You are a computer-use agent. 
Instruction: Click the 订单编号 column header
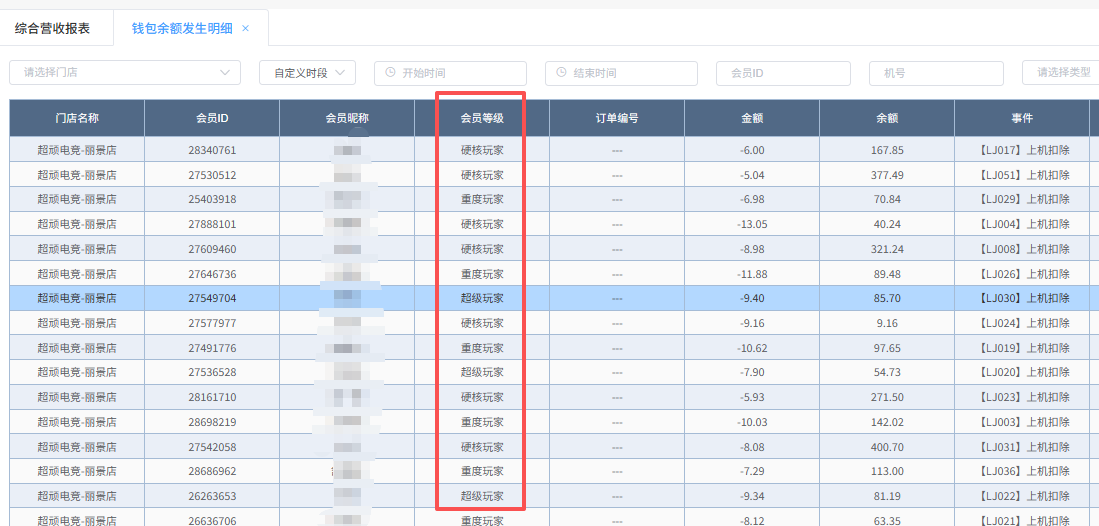point(617,118)
